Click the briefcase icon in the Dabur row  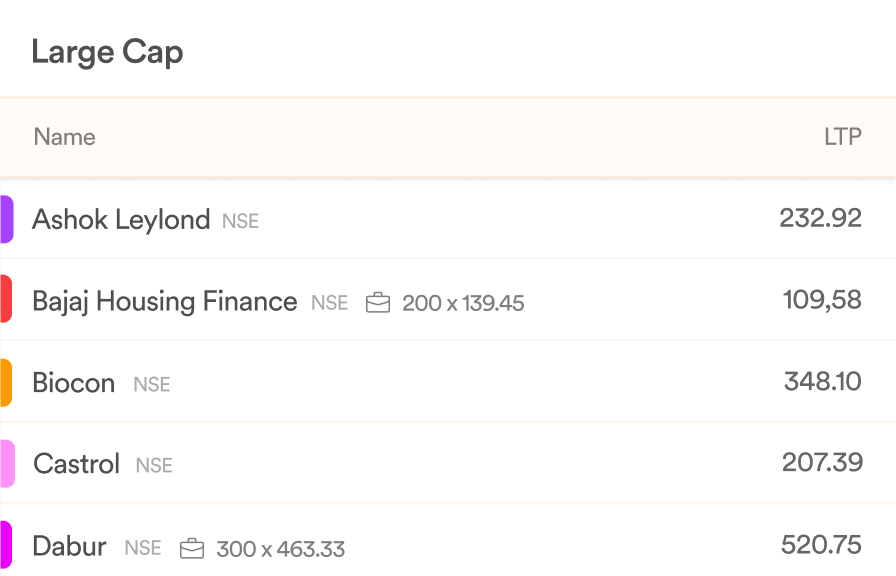click(x=191, y=549)
